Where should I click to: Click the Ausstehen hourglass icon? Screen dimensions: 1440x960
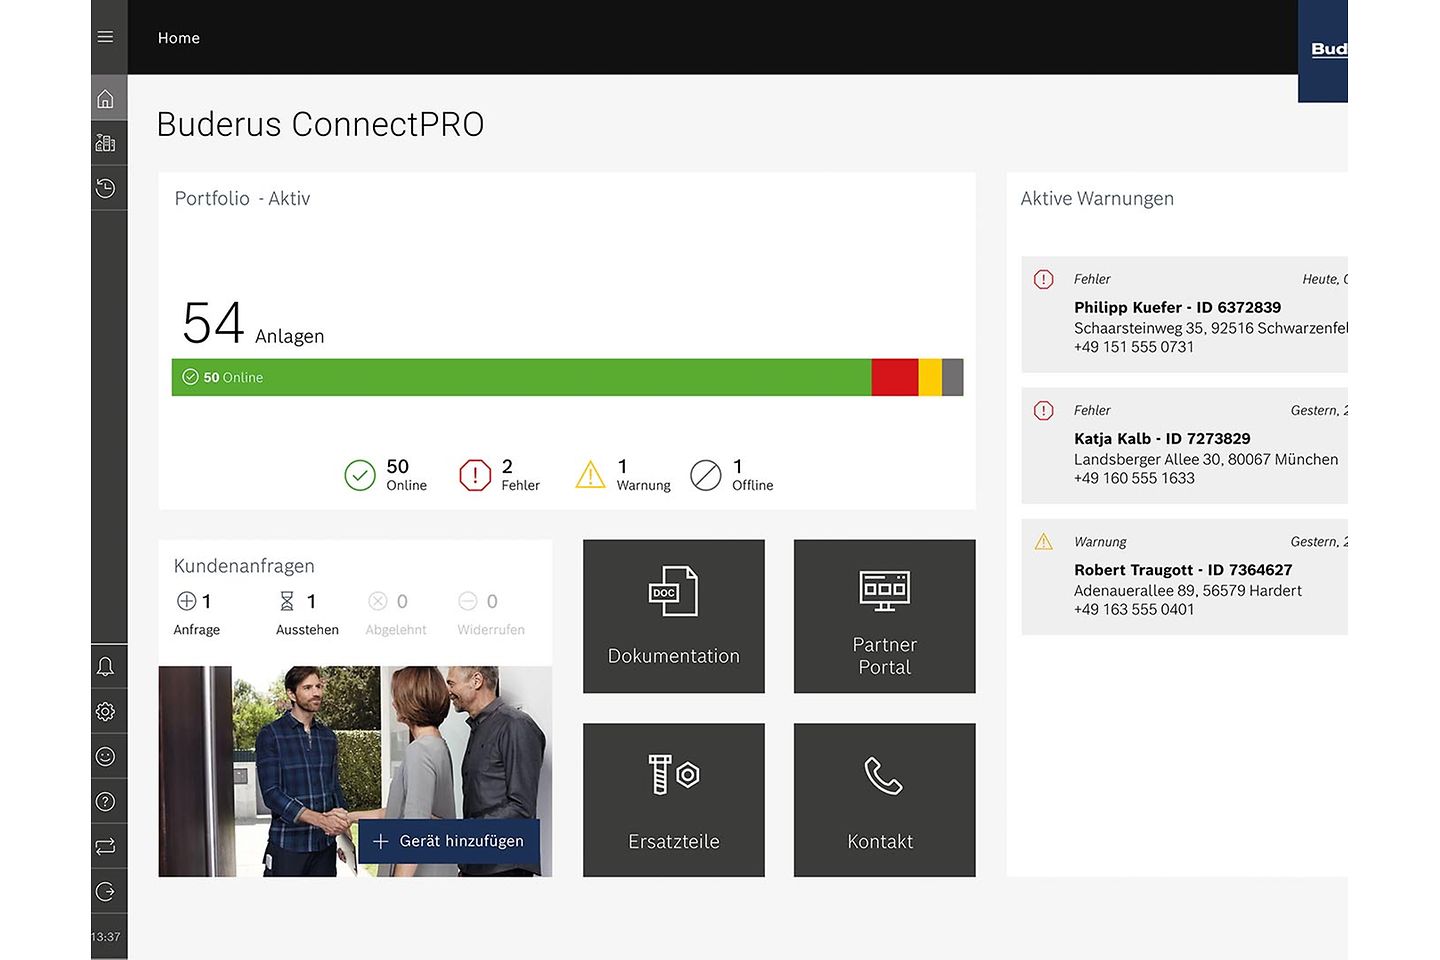tap(287, 601)
